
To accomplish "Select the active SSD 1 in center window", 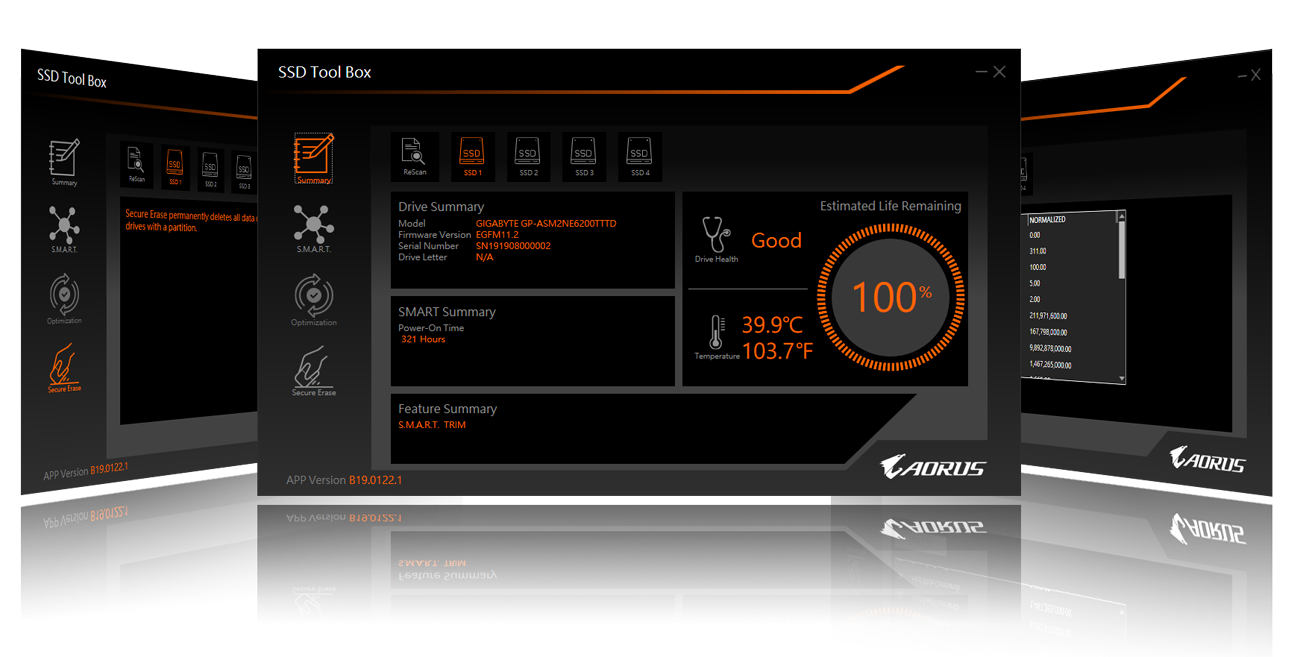I will click(472, 155).
